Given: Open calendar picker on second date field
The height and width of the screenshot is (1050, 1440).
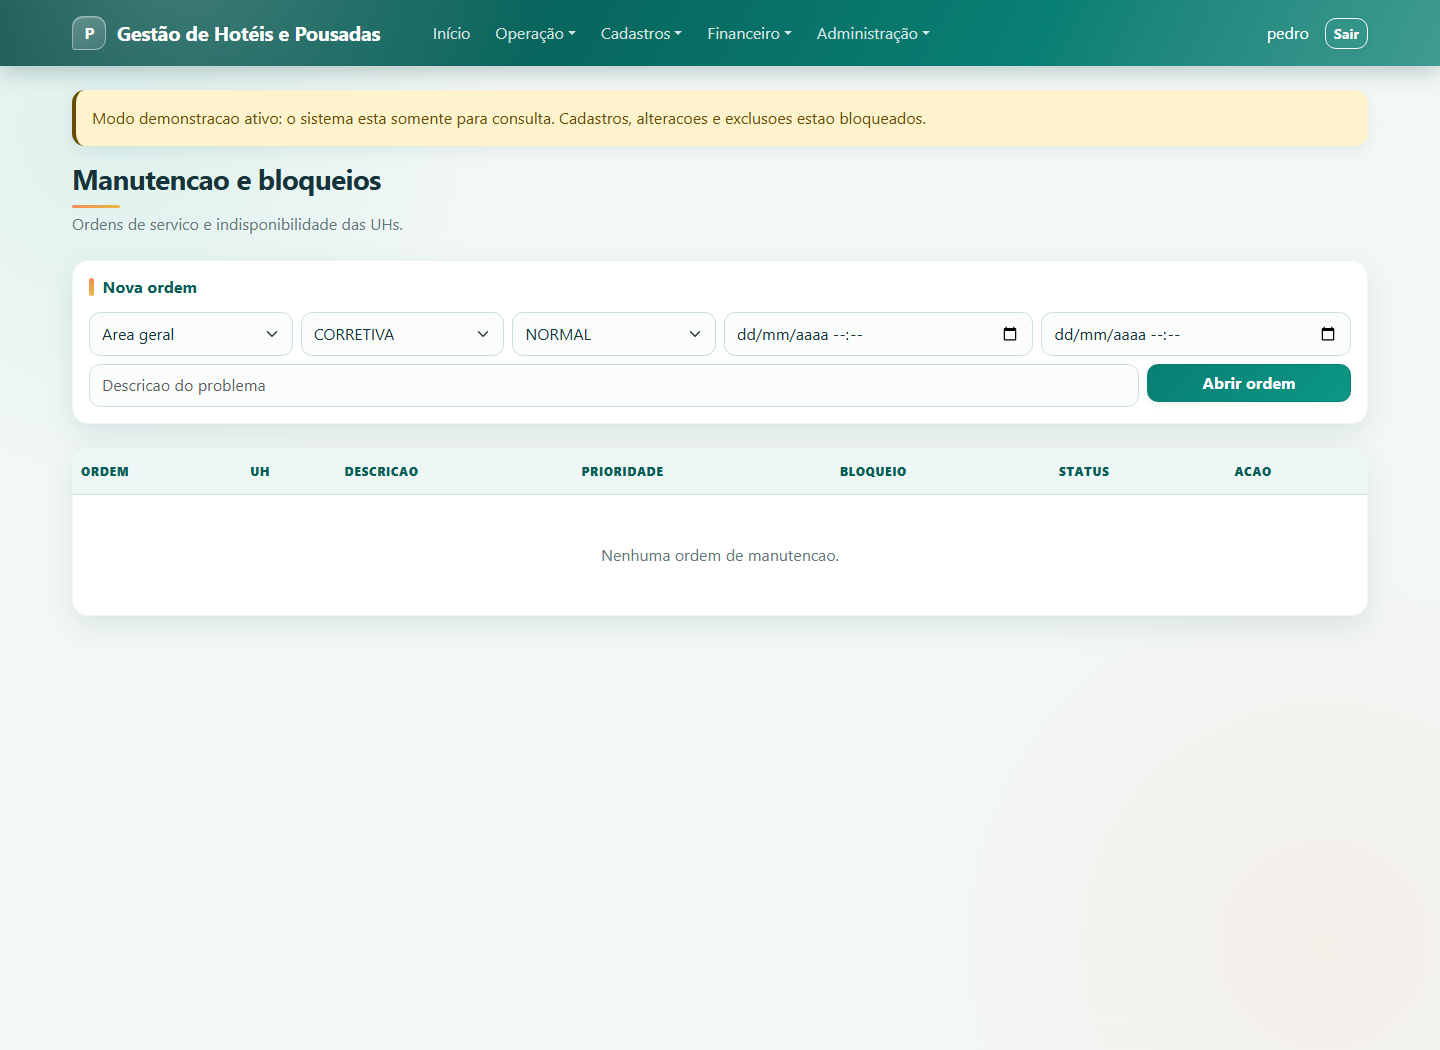Looking at the screenshot, I should click(x=1328, y=334).
